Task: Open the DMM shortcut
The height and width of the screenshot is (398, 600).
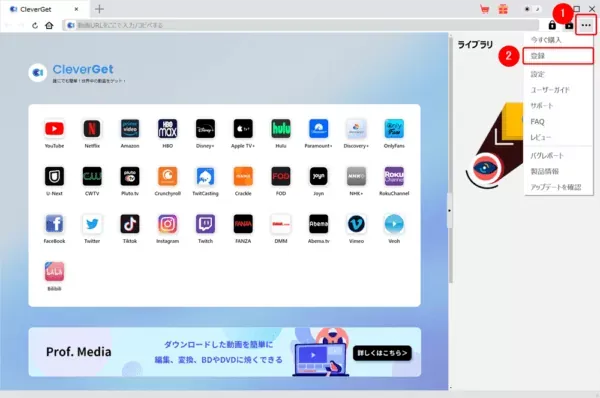Action: point(281,224)
